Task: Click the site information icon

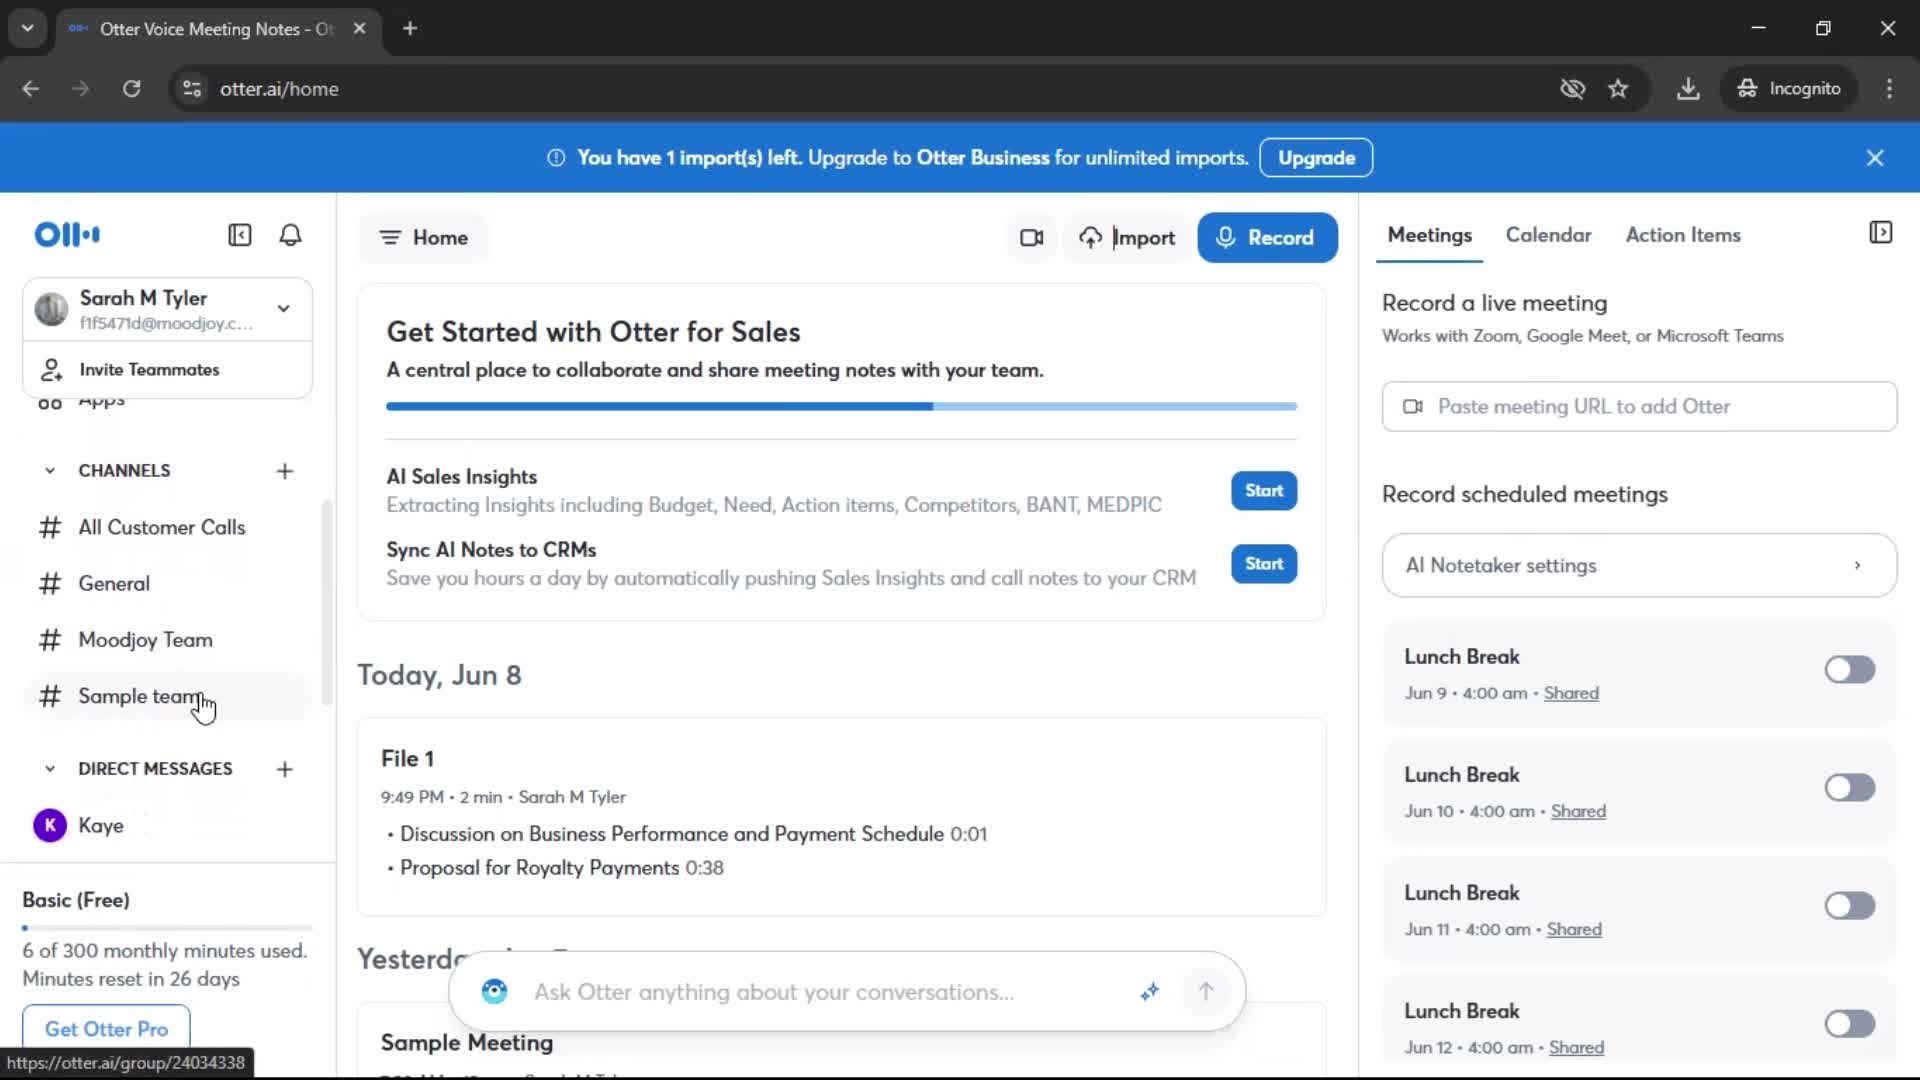Action: click(x=192, y=89)
